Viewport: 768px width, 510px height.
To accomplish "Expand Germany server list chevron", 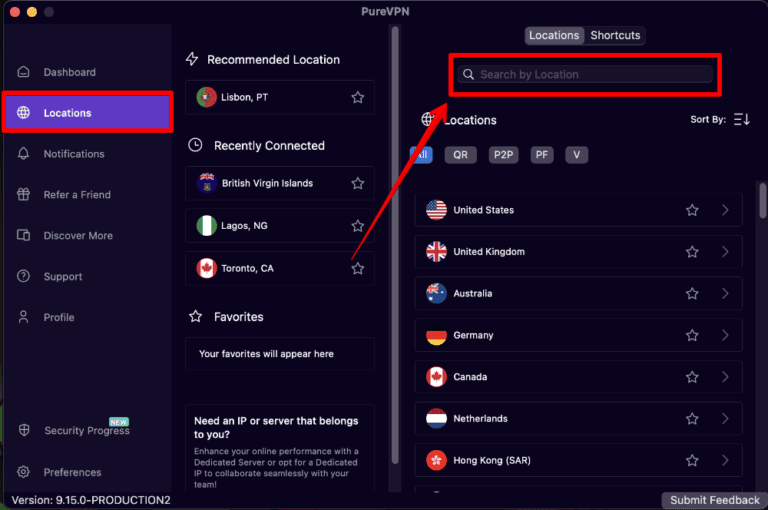I will [x=725, y=336].
